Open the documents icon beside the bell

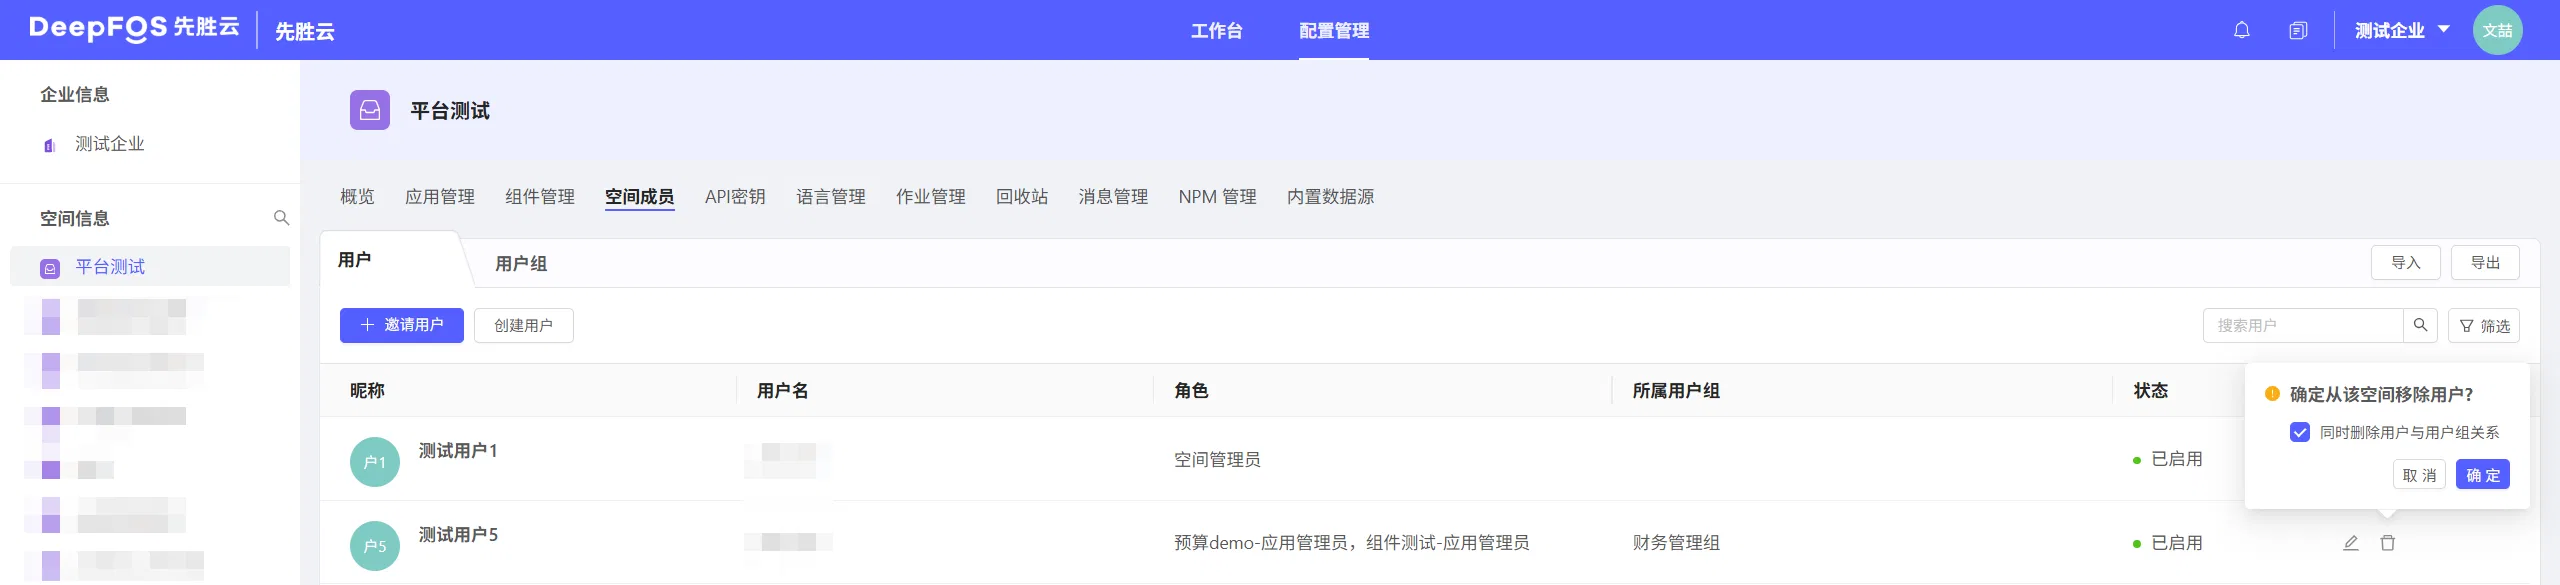point(2298,30)
